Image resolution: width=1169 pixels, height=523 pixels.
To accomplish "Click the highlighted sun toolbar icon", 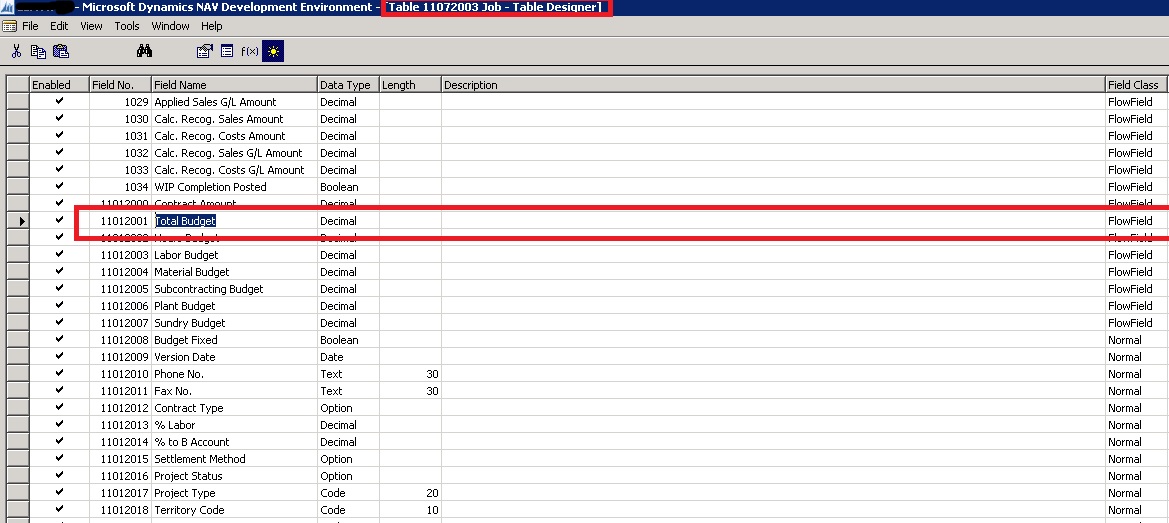I will click(273, 51).
